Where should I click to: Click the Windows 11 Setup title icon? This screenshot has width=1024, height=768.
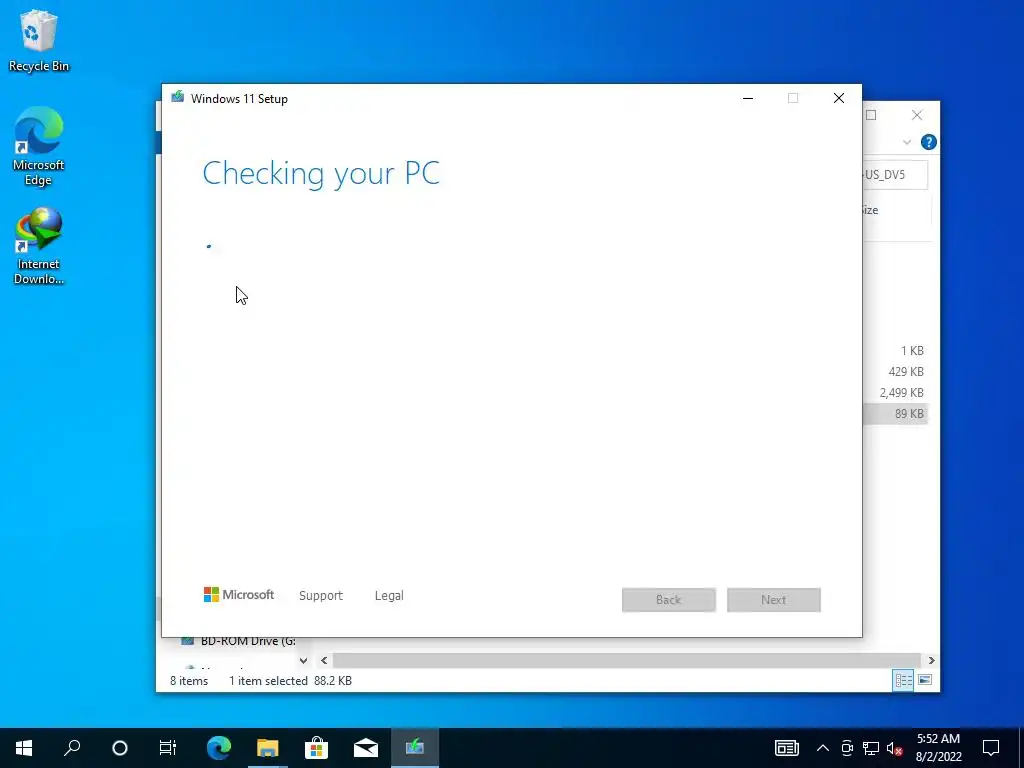click(x=177, y=98)
